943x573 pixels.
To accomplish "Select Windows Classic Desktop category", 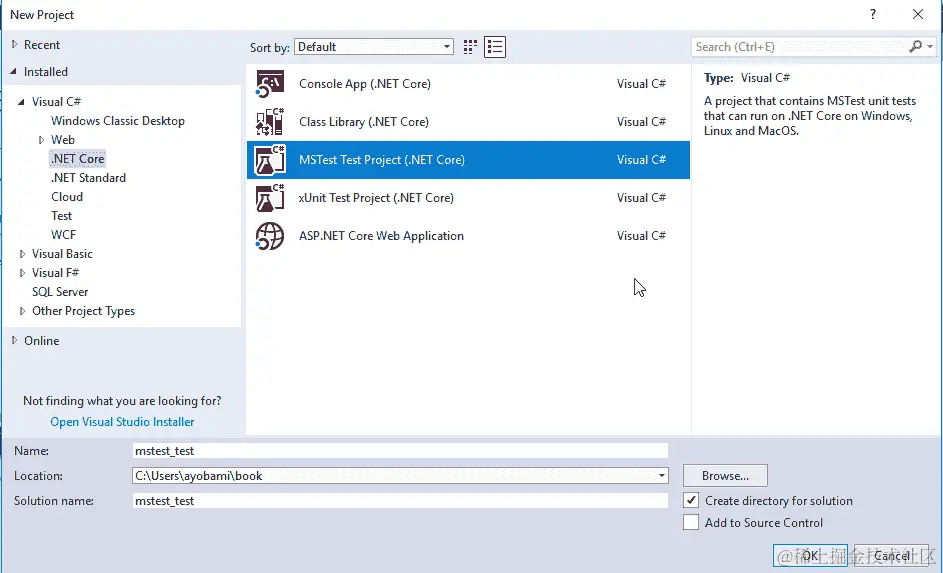I will pyautogui.click(x=118, y=121).
